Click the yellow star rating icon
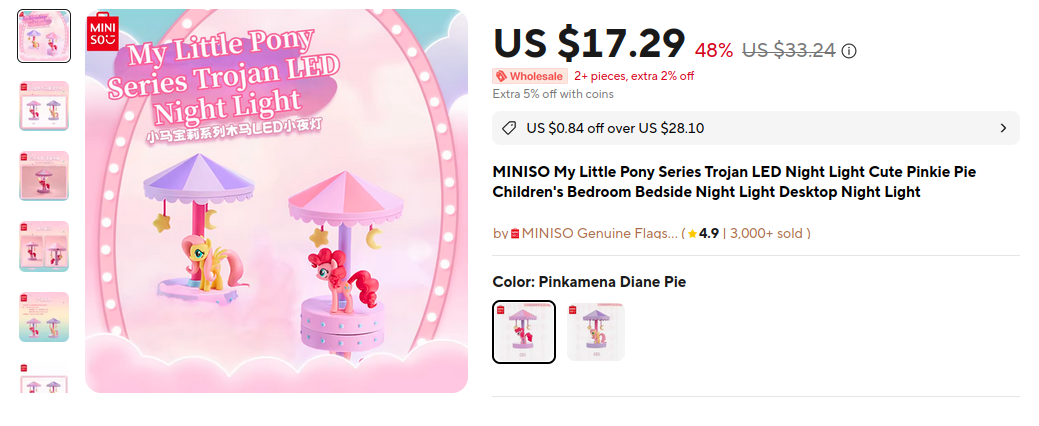This screenshot has width=1039, height=426. coord(692,234)
